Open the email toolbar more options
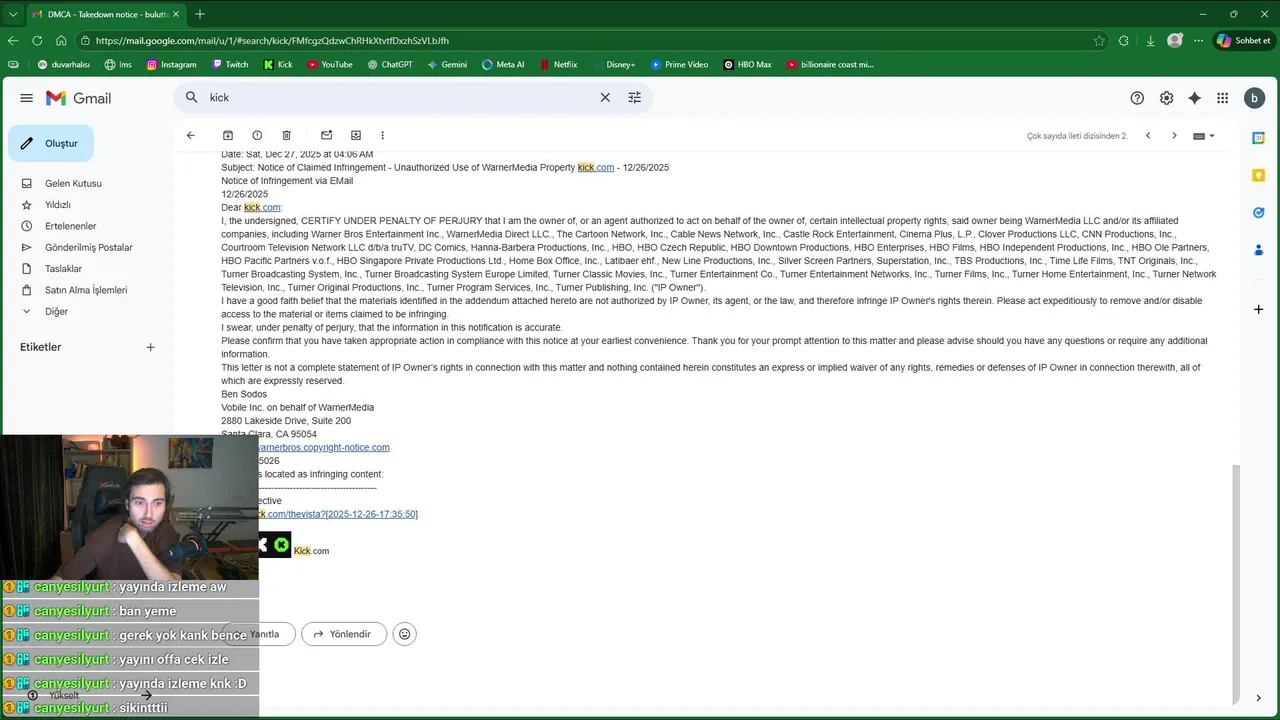 [x=382, y=135]
